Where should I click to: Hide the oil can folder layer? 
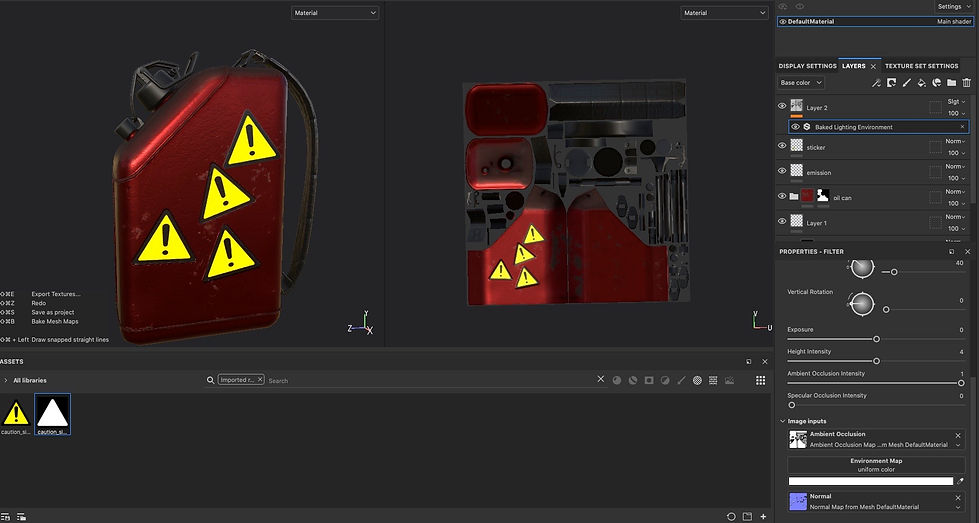782,196
